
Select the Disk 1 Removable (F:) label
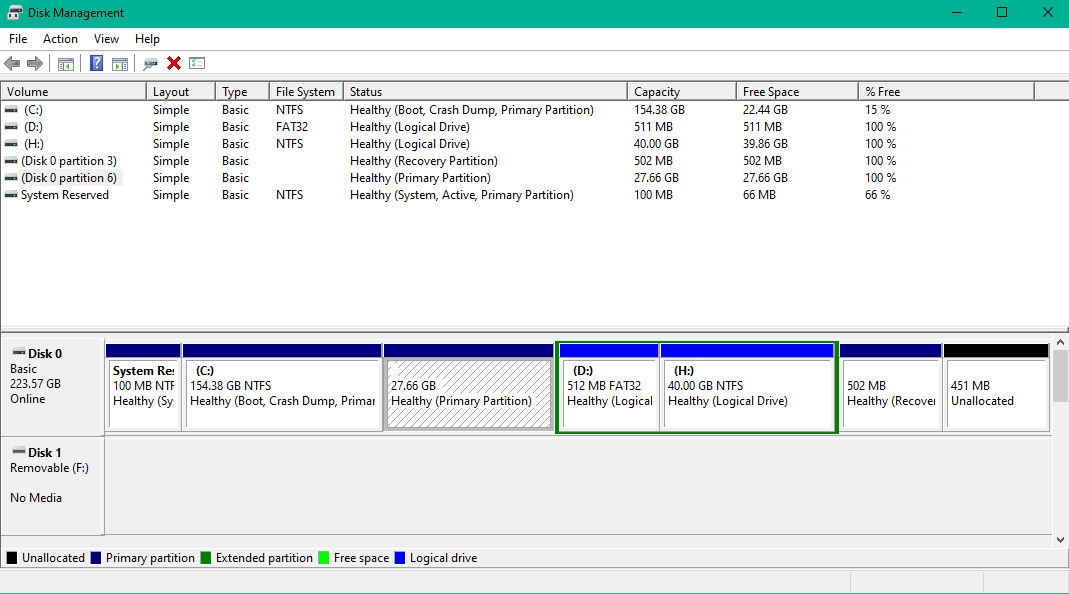click(x=52, y=486)
